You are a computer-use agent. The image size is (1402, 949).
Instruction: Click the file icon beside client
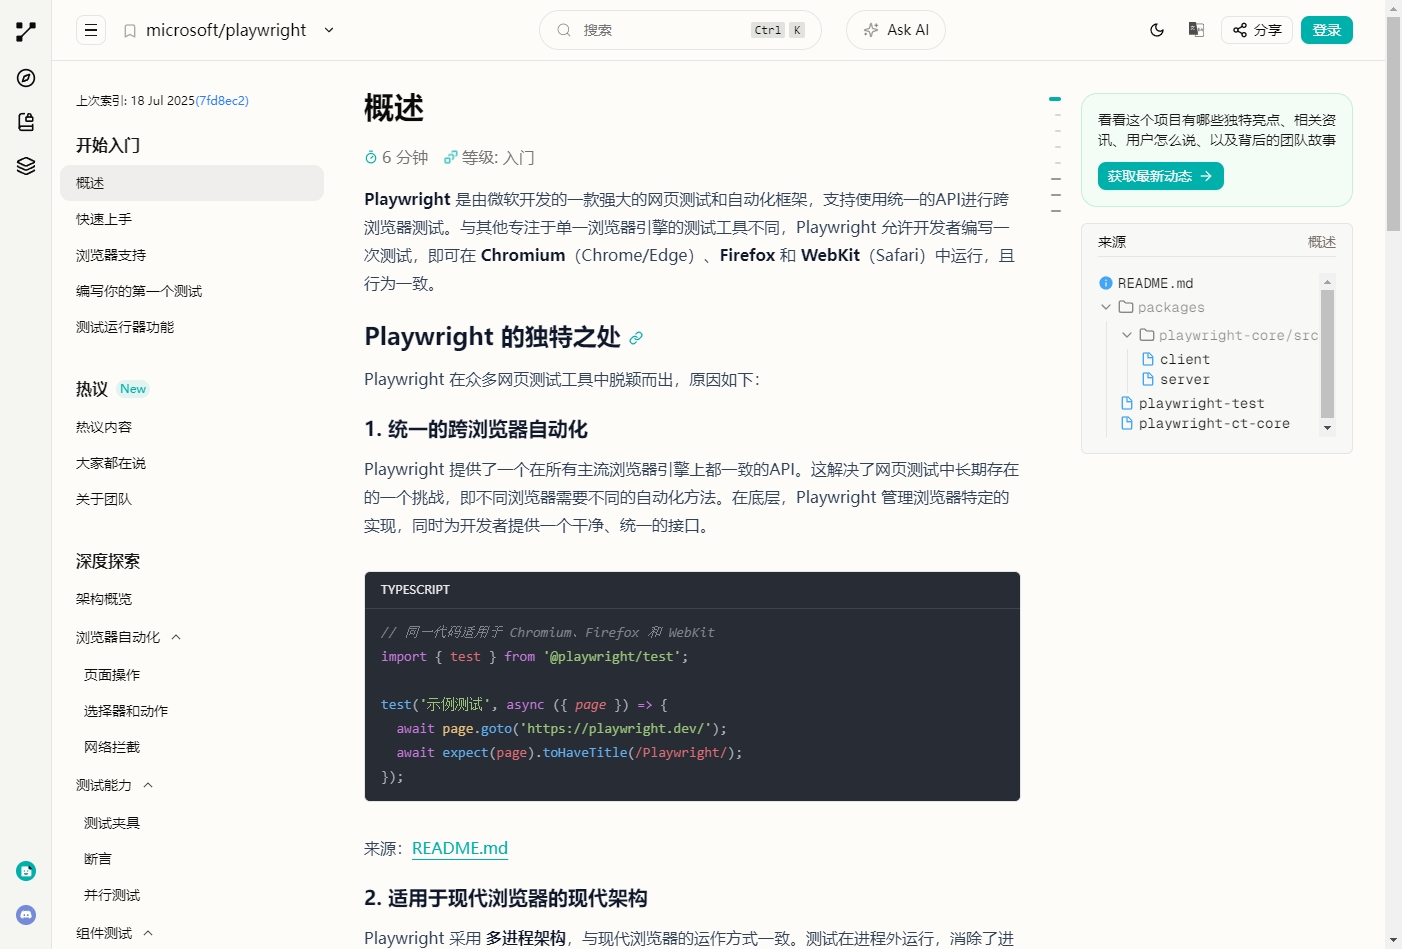1148,359
